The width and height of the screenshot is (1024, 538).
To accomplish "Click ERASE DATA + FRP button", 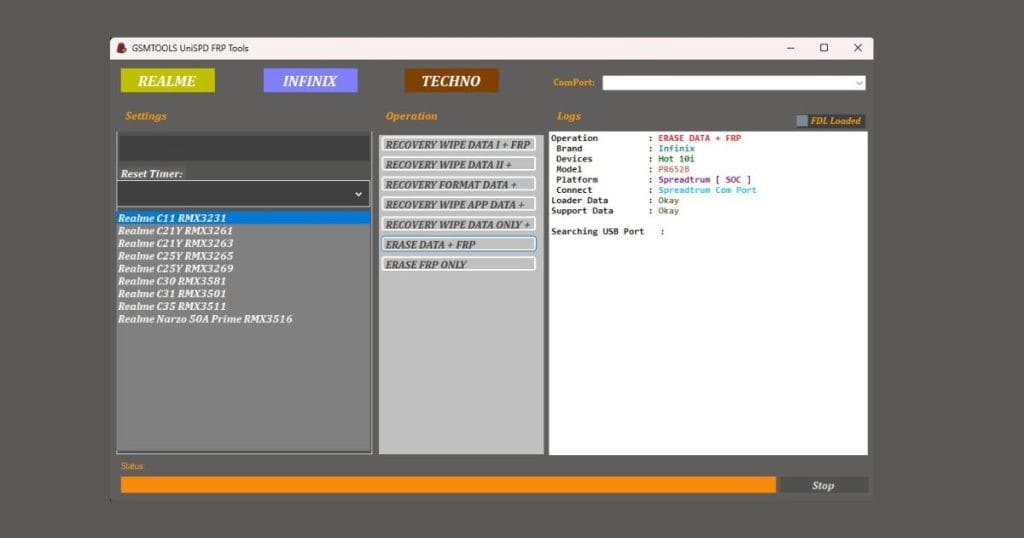I will point(458,244).
